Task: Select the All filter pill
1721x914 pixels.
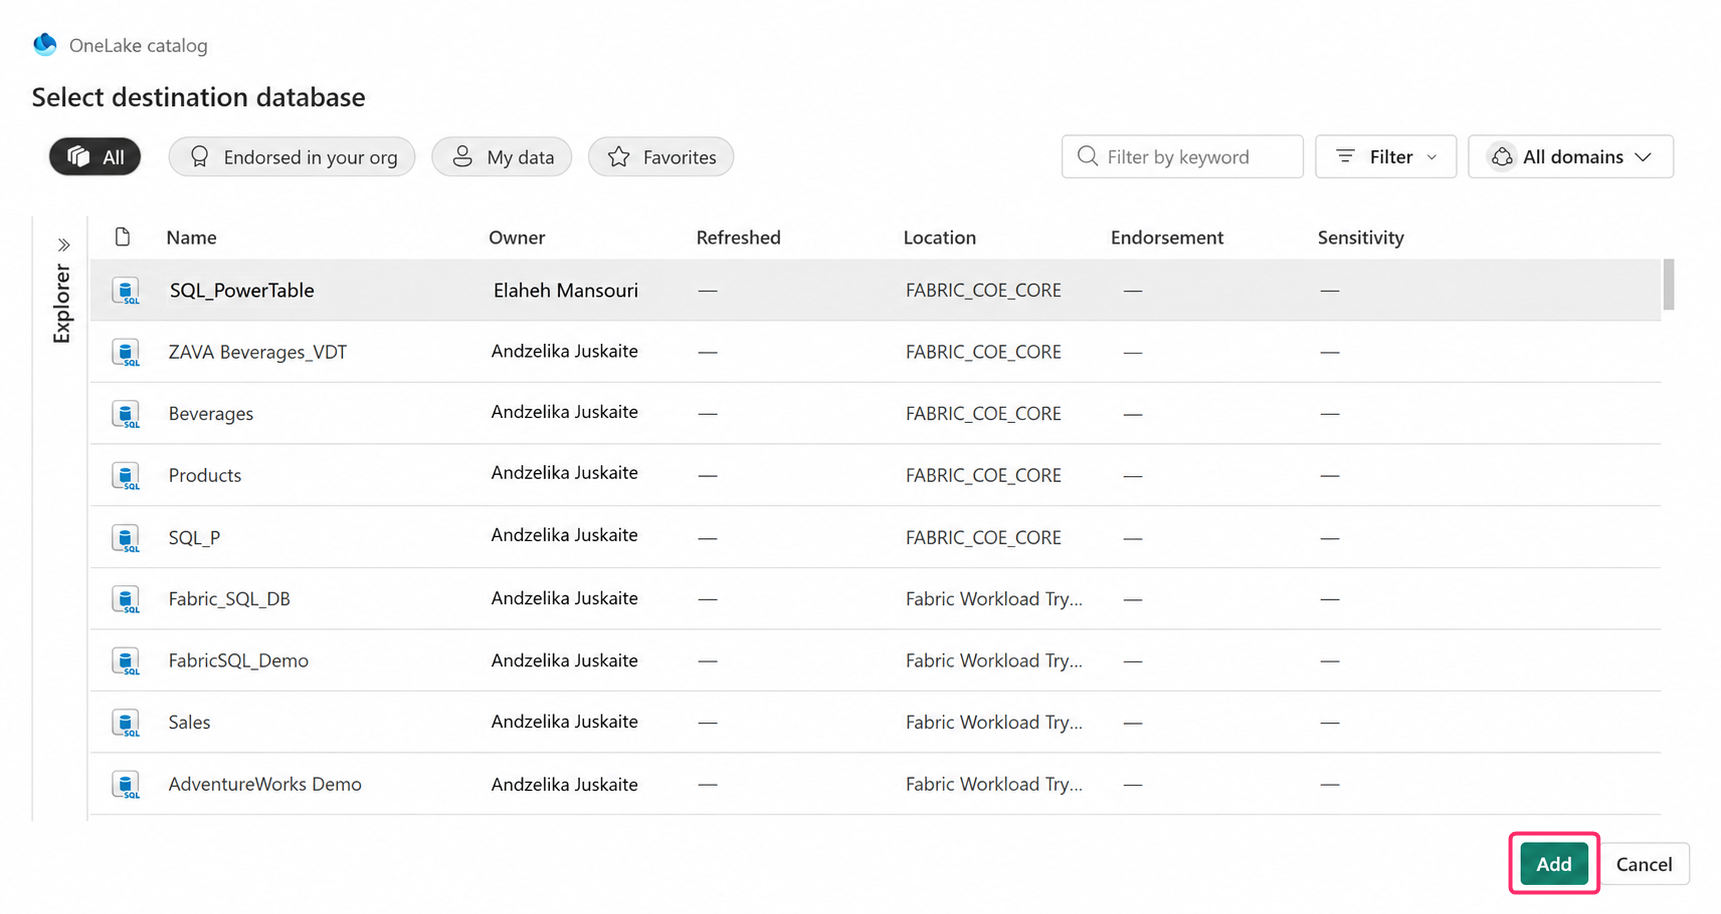Action: (x=95, y=157)
